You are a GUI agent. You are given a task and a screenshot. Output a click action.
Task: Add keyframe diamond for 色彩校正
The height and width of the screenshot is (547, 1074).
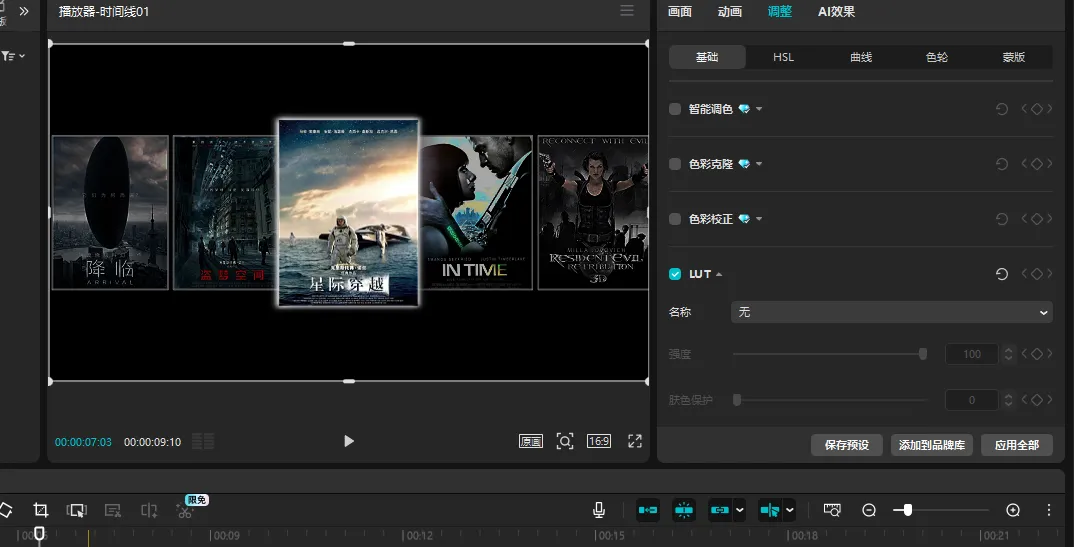pyautogui.click(x=1037, y=219)
